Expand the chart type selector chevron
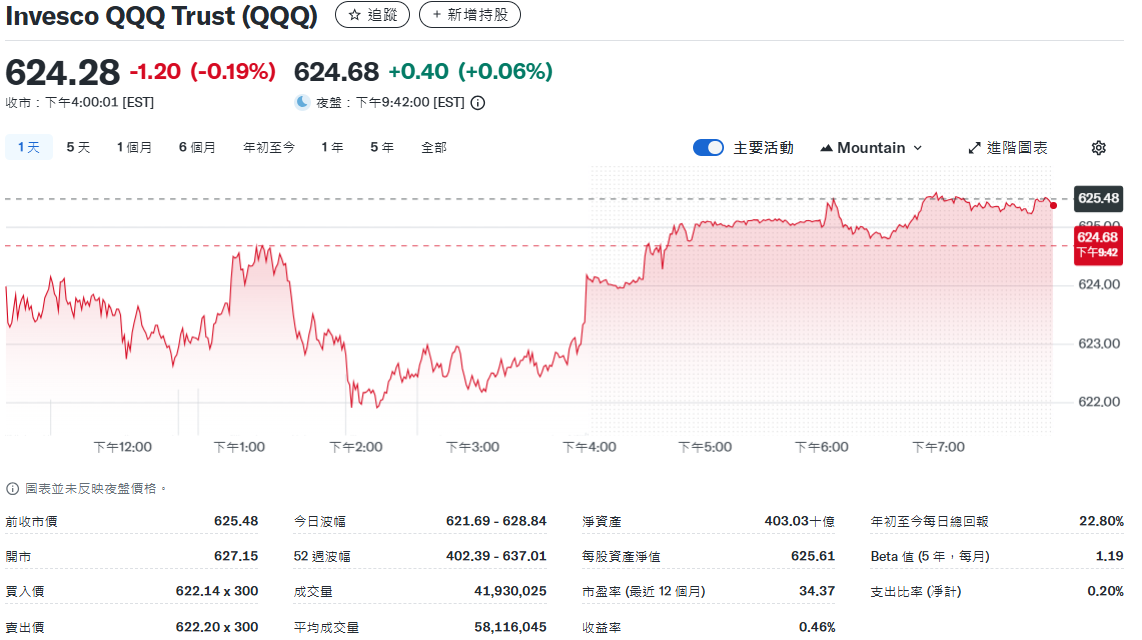This screenshot has width=1142, height=640. pos(918,147)
